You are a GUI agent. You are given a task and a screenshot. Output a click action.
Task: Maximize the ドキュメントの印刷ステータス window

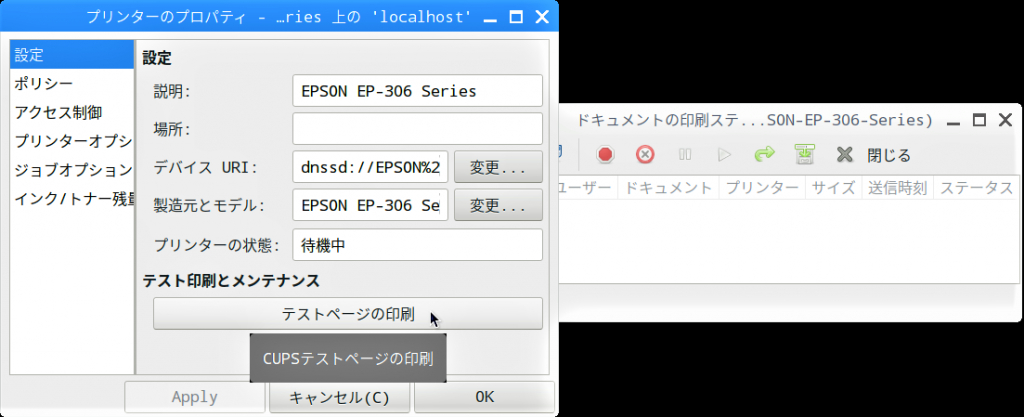click(979, 120)
